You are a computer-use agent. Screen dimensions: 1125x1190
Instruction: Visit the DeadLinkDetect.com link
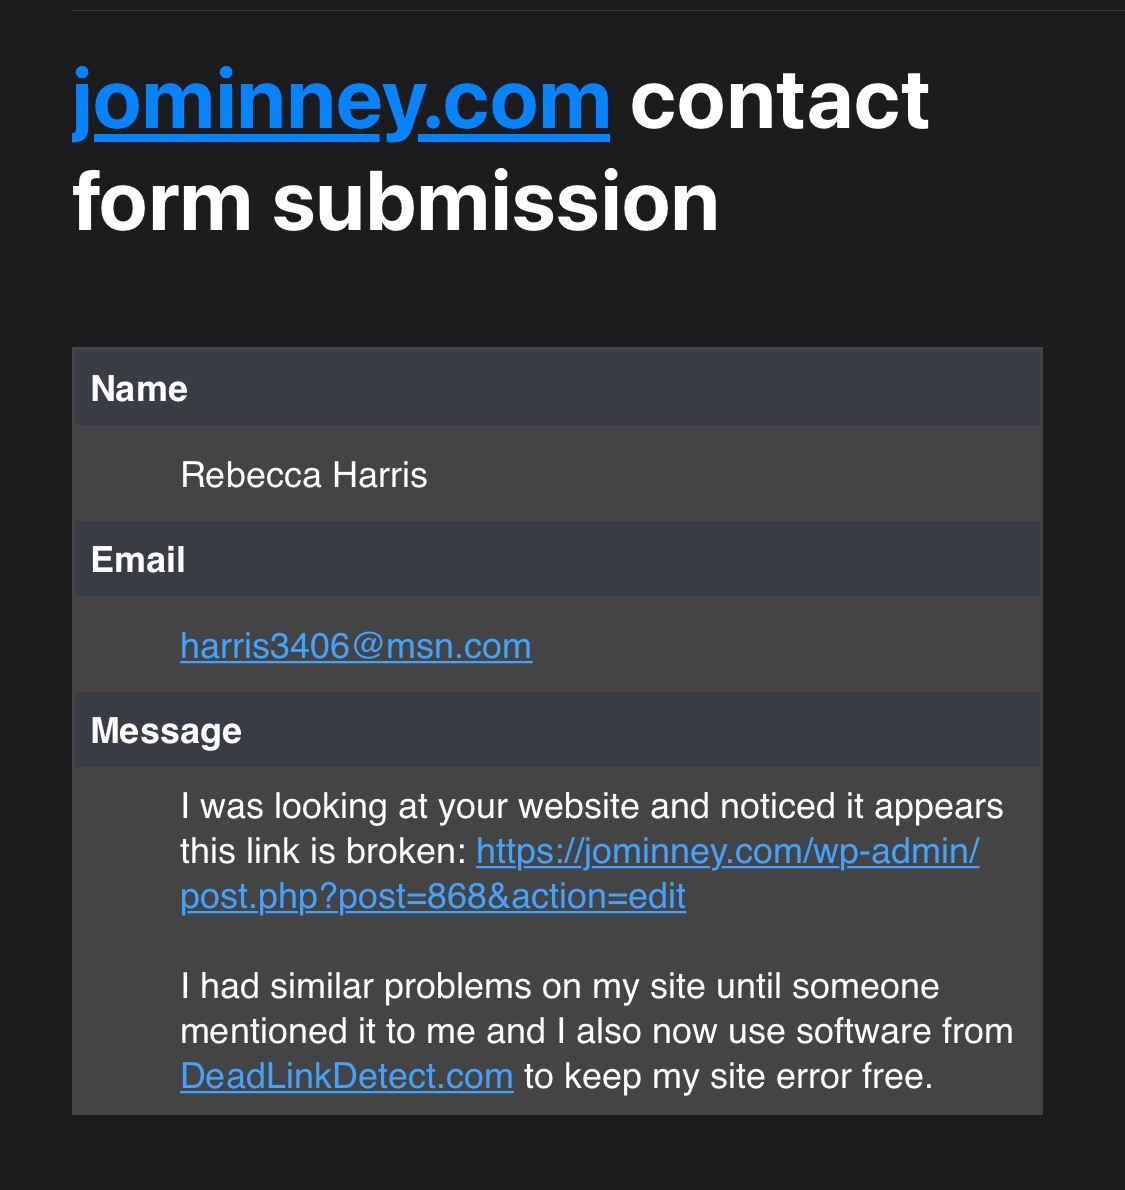(x=347, y=1076)
